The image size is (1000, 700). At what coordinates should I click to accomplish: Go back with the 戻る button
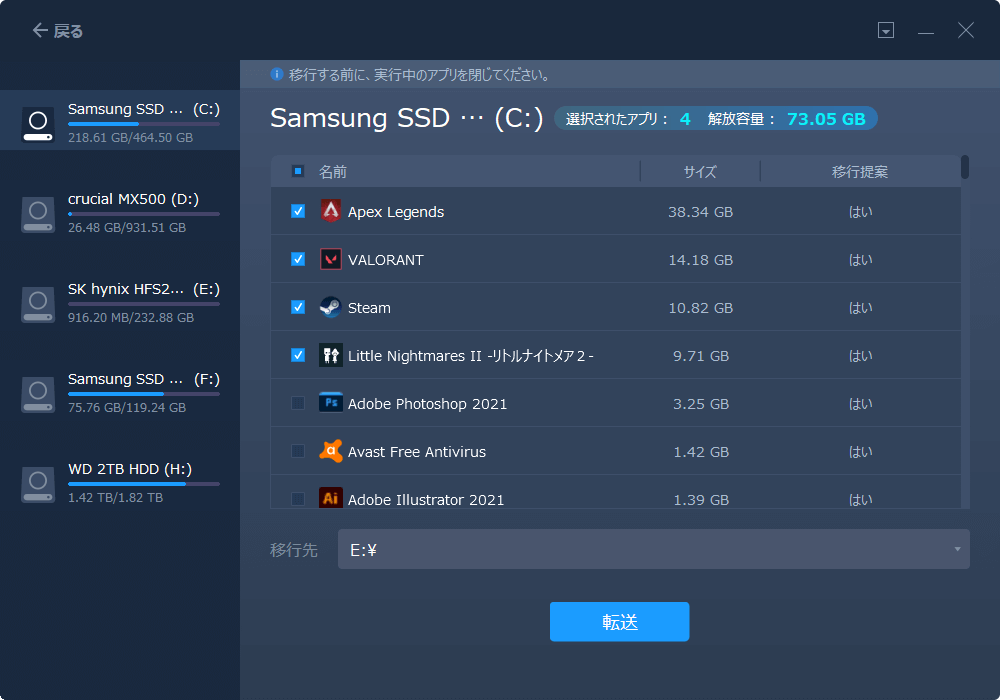[57, 31]
